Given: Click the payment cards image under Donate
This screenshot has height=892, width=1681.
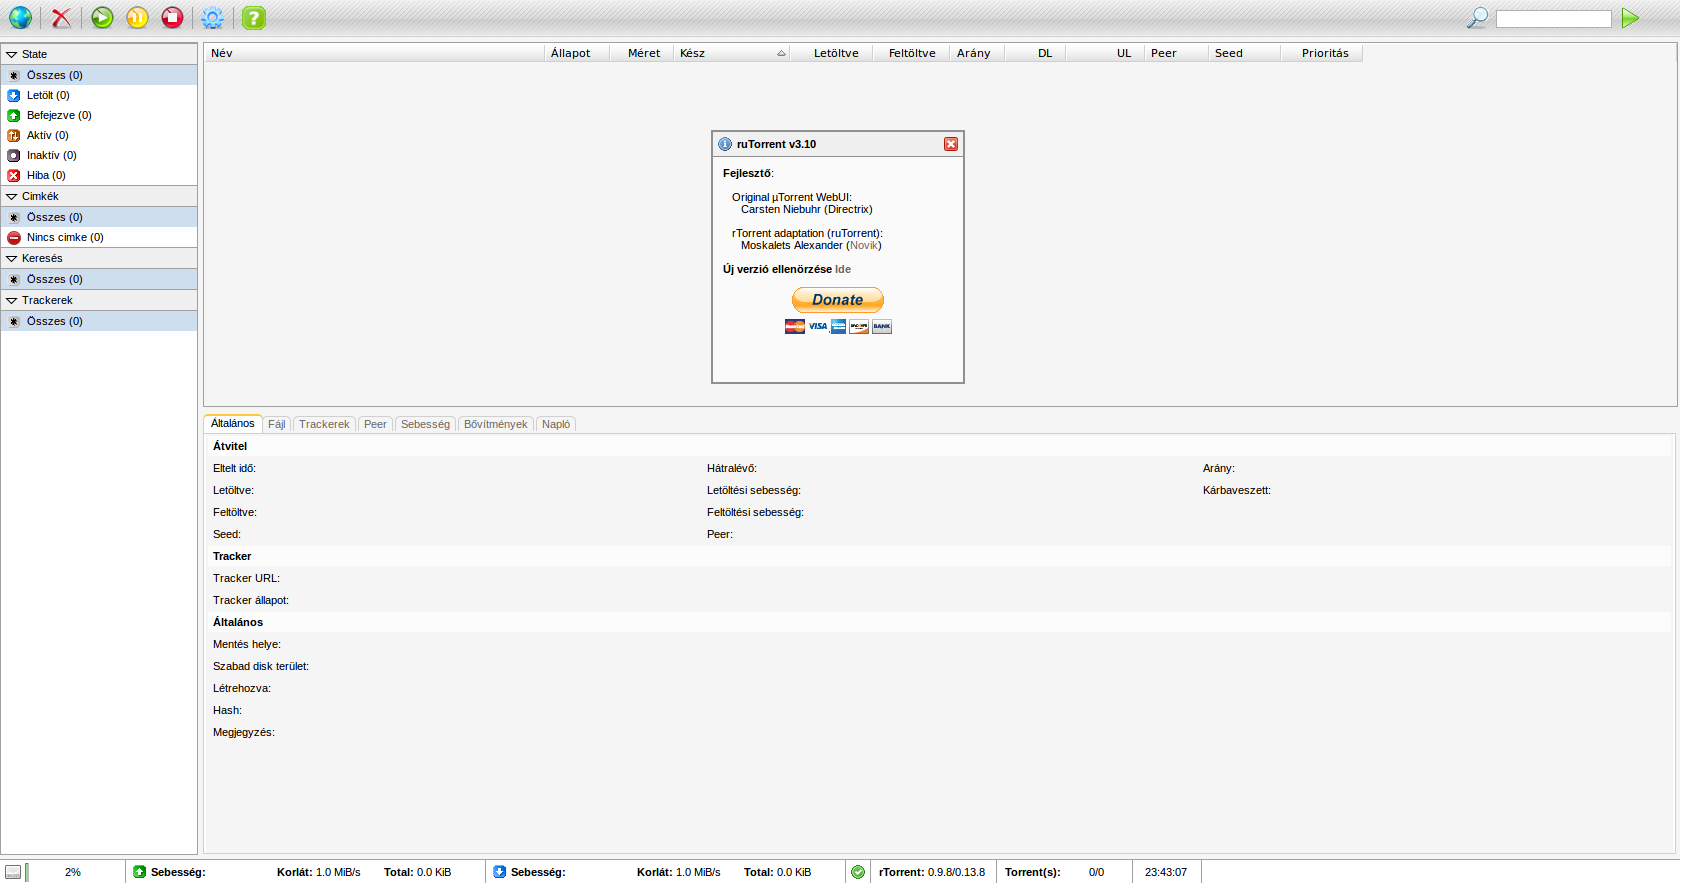Looking at the screenshot, I should coord(838,326).
